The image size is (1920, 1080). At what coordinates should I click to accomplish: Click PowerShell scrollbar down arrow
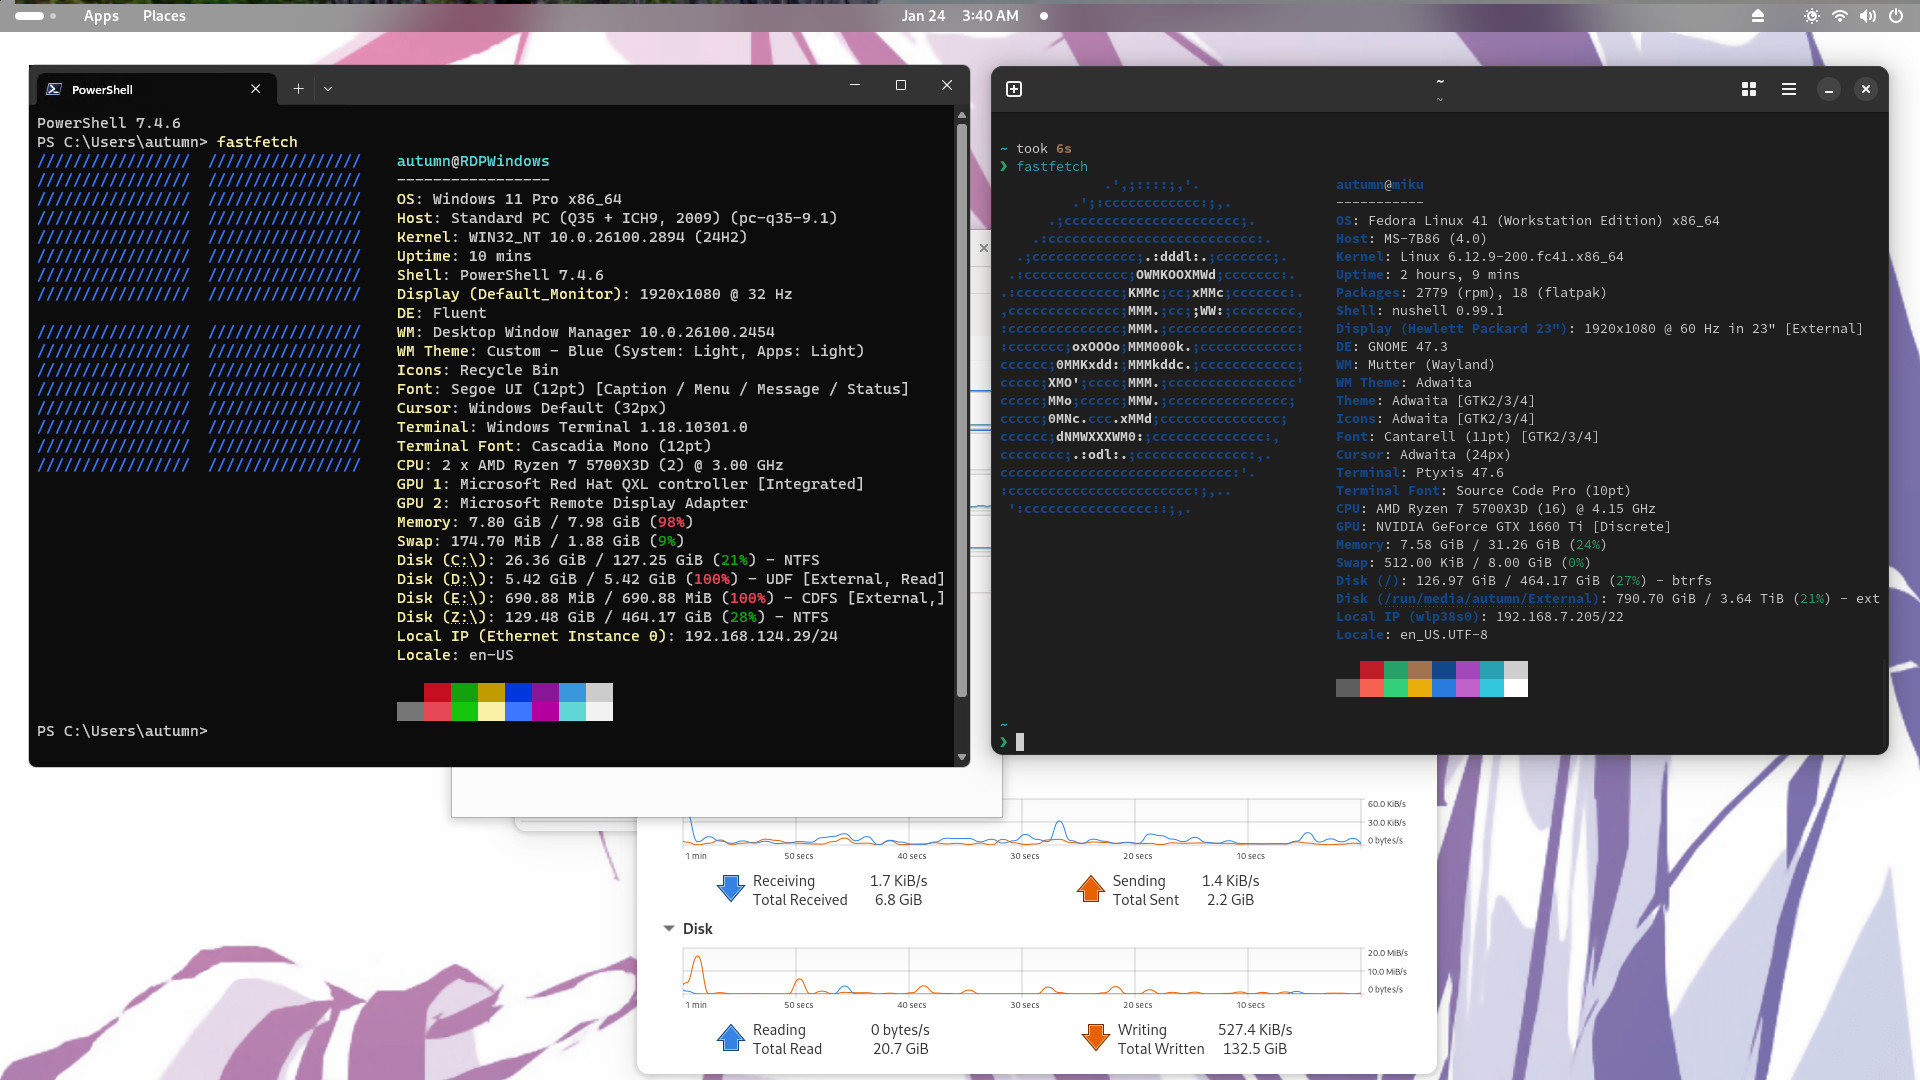(962, 757)
